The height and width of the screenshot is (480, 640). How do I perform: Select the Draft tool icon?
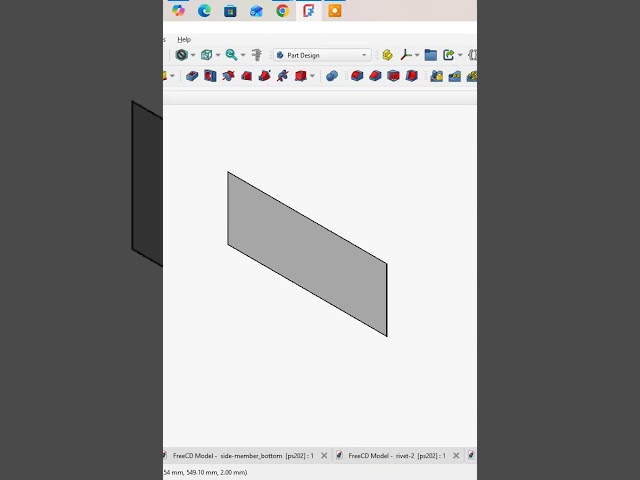tap(393, 76)
